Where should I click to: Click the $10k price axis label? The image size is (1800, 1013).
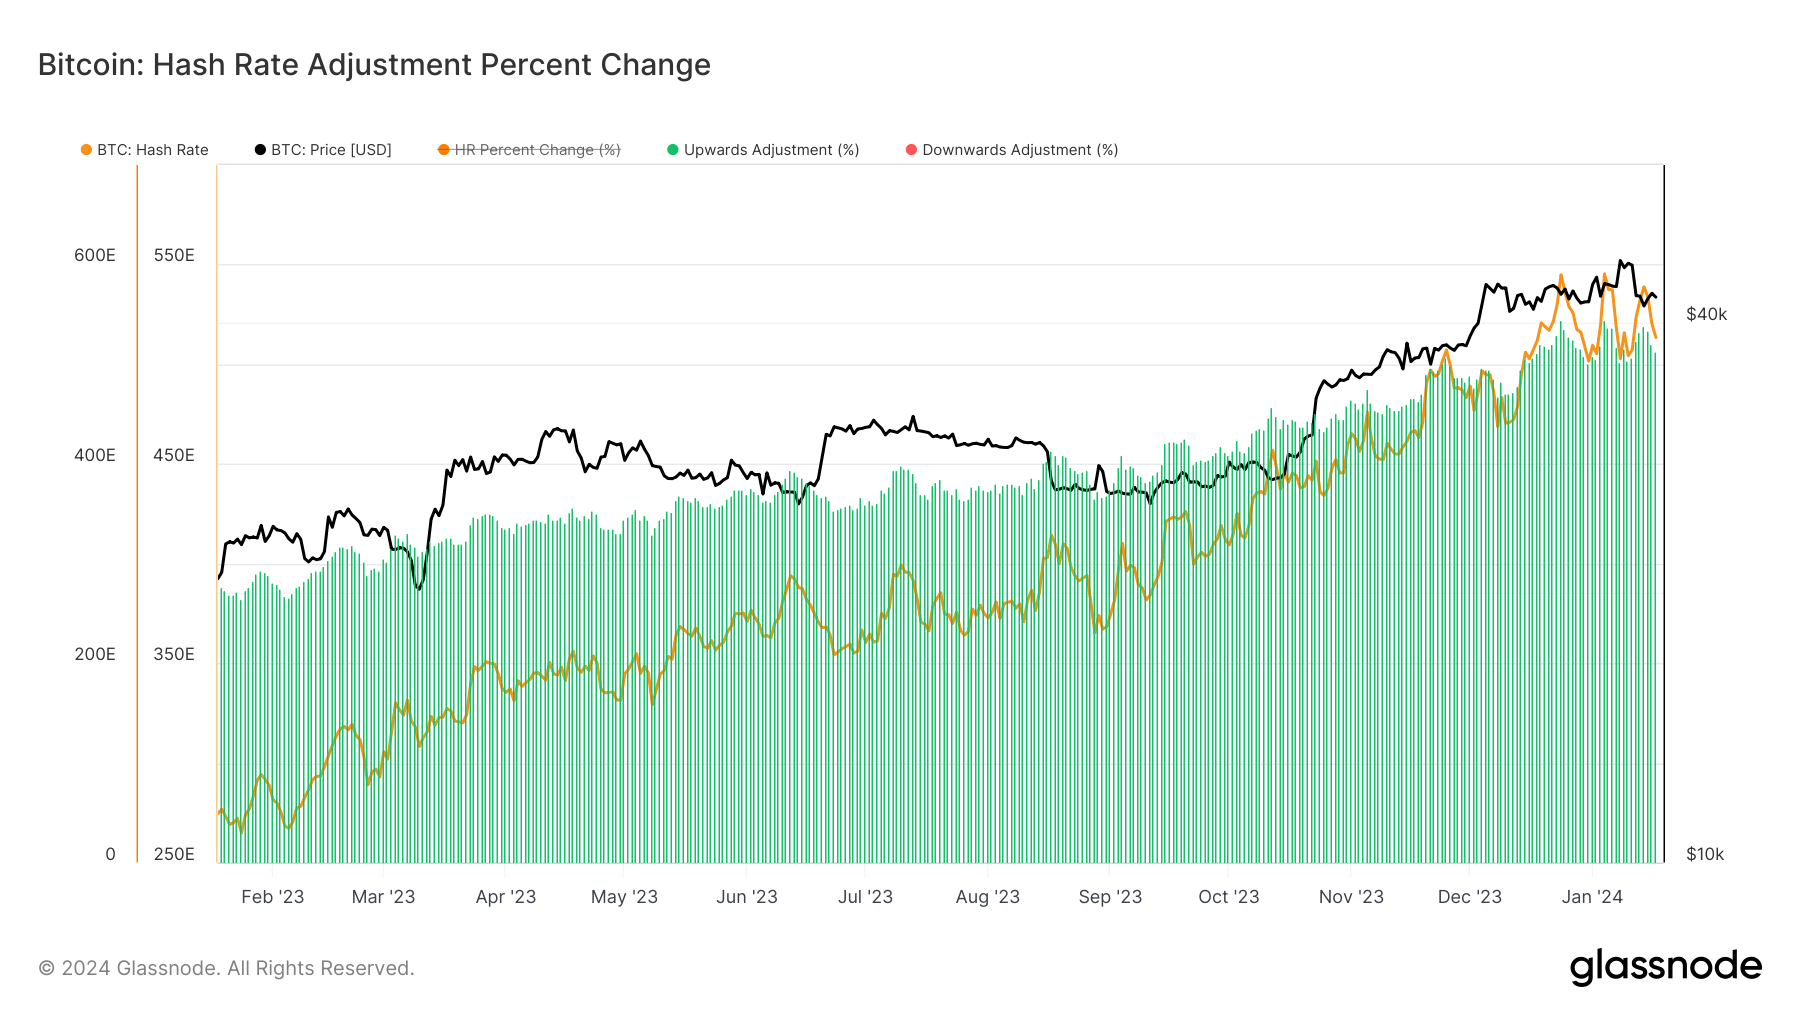1705,854
